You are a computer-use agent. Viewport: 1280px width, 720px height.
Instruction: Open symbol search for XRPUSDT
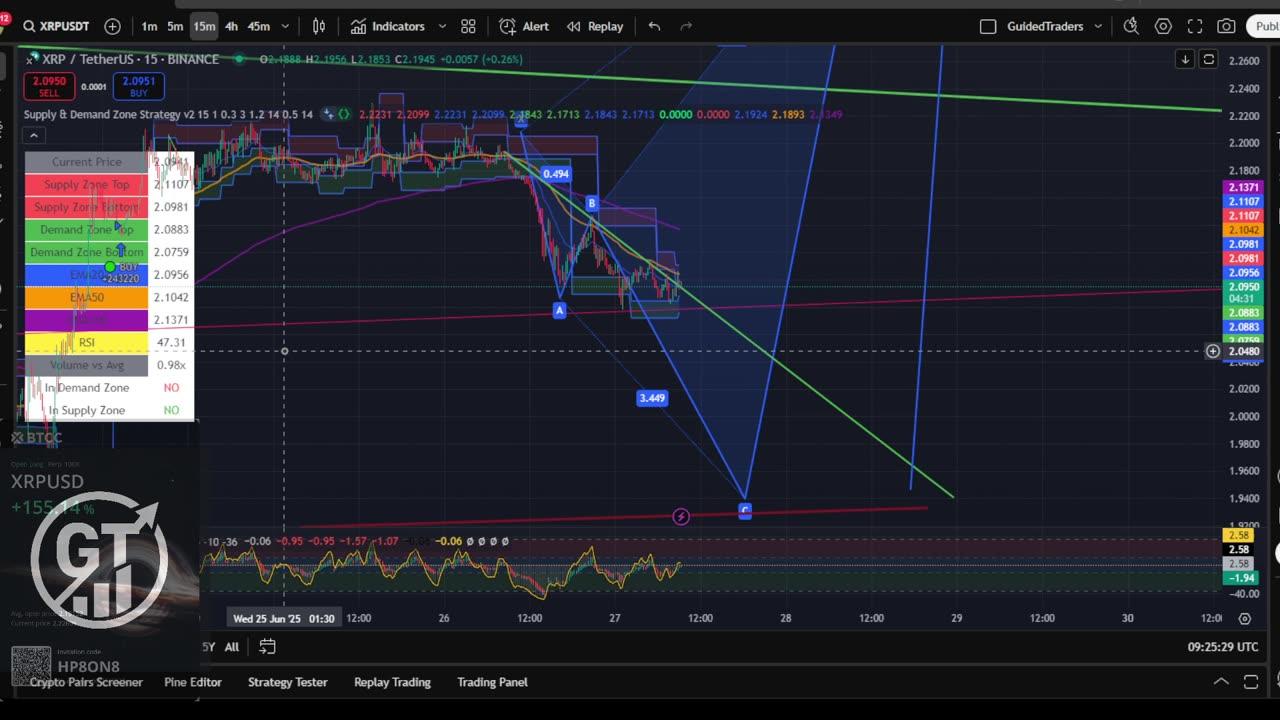pyautogui.click(x=56, y=26)
